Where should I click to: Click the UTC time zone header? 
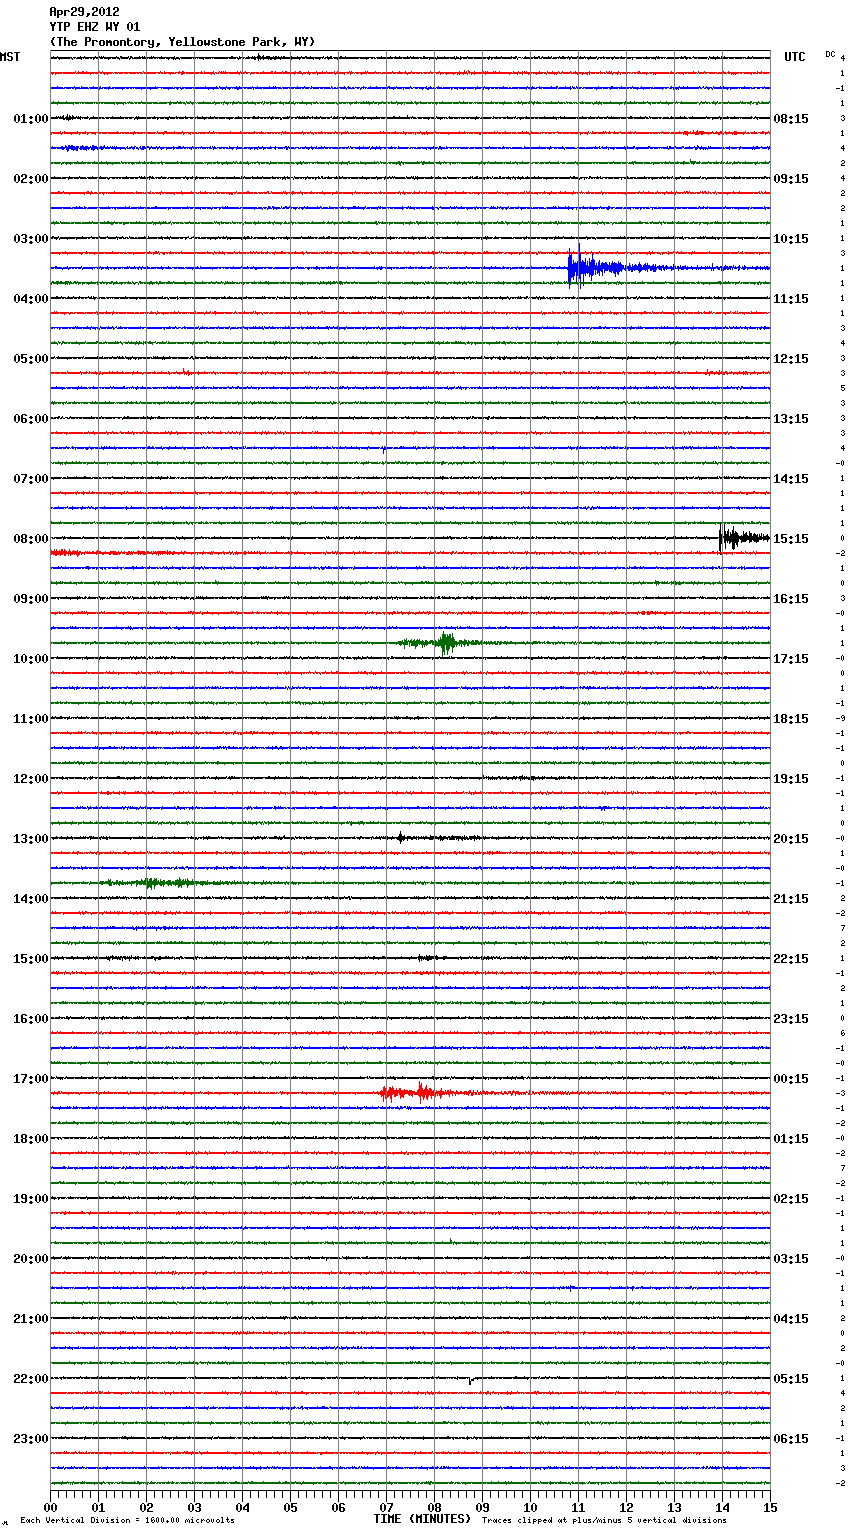pyautogui.click(x=795, y=57)
